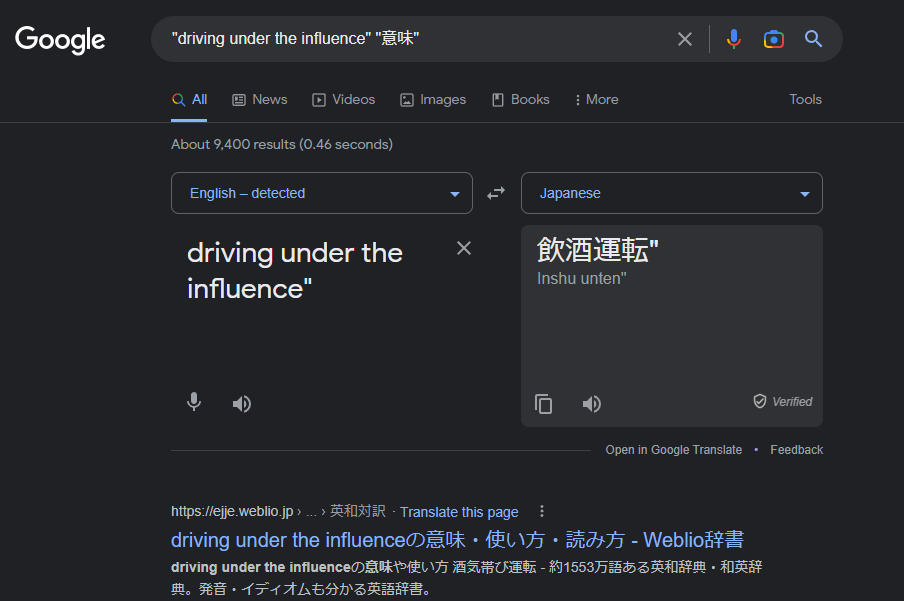904x601 pixels.
Task: Open the Tools options
Action: pos(805,99)
